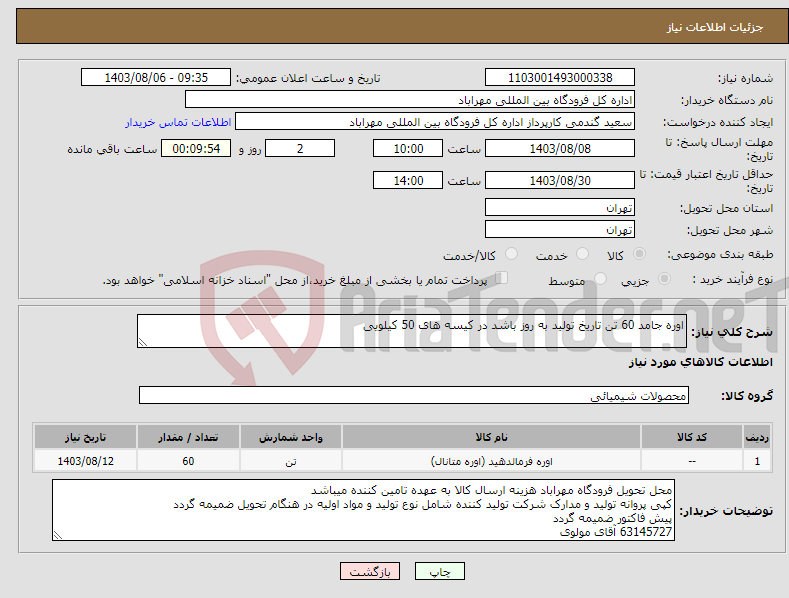
Task: Click the row number cell 1
Action: (x=757, y=461)
